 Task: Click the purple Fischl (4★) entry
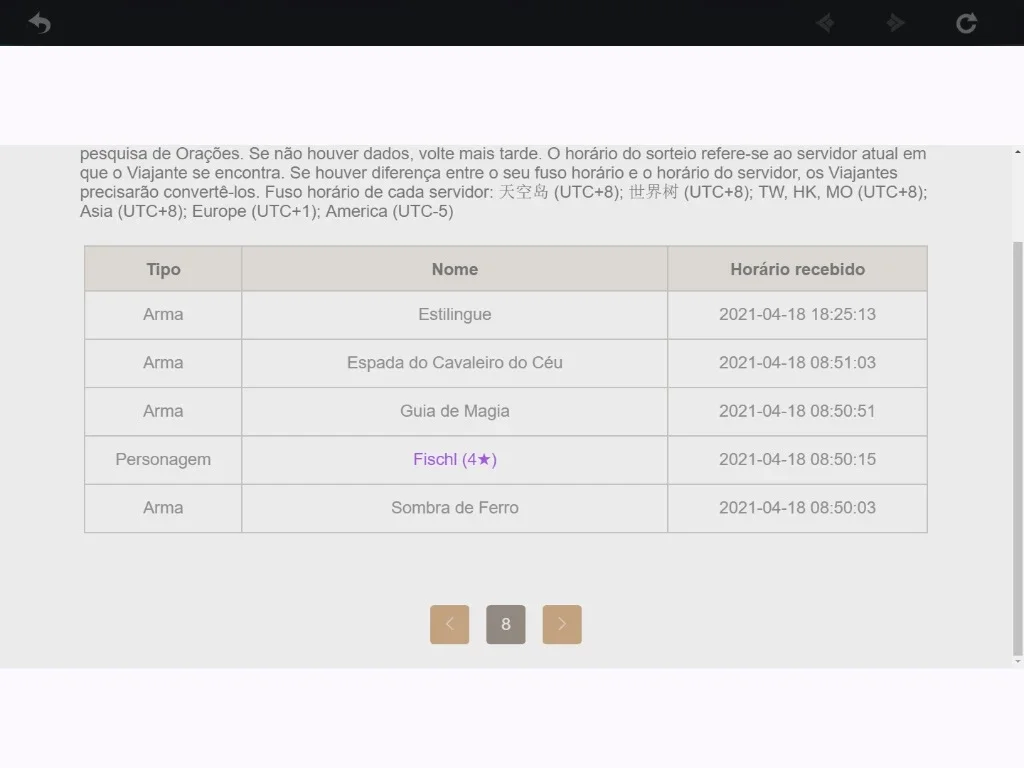pos(455,459)
